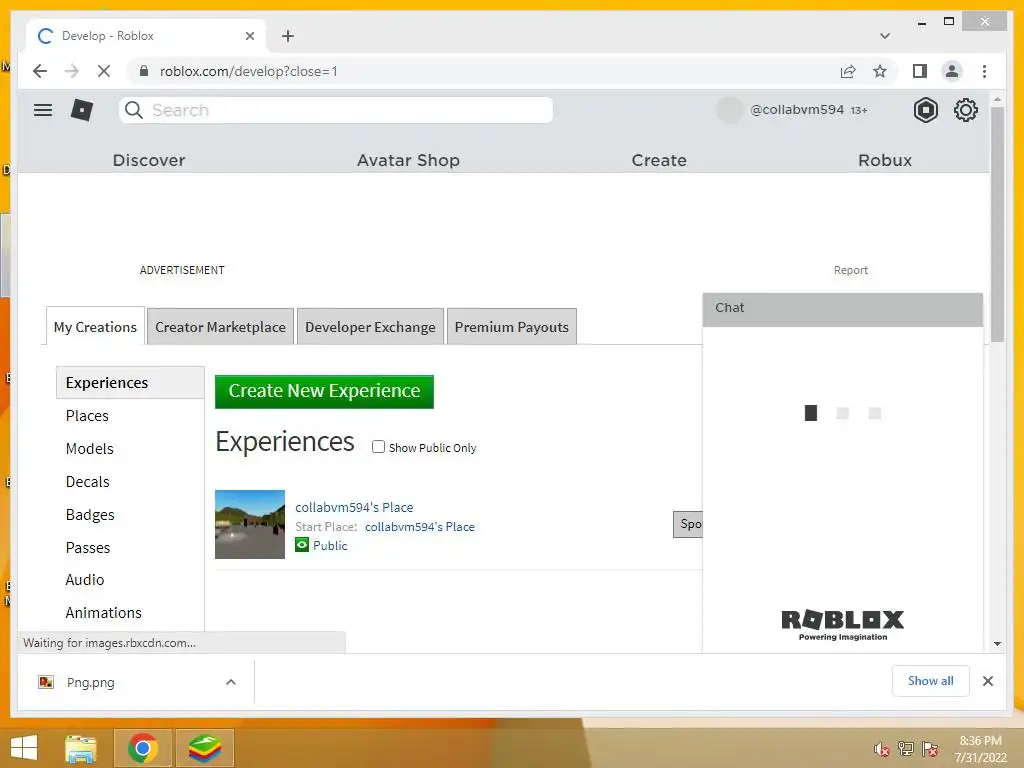Bookmark this tab with star icon
This screenshot has height=768, width=1024.
(880, 71)
